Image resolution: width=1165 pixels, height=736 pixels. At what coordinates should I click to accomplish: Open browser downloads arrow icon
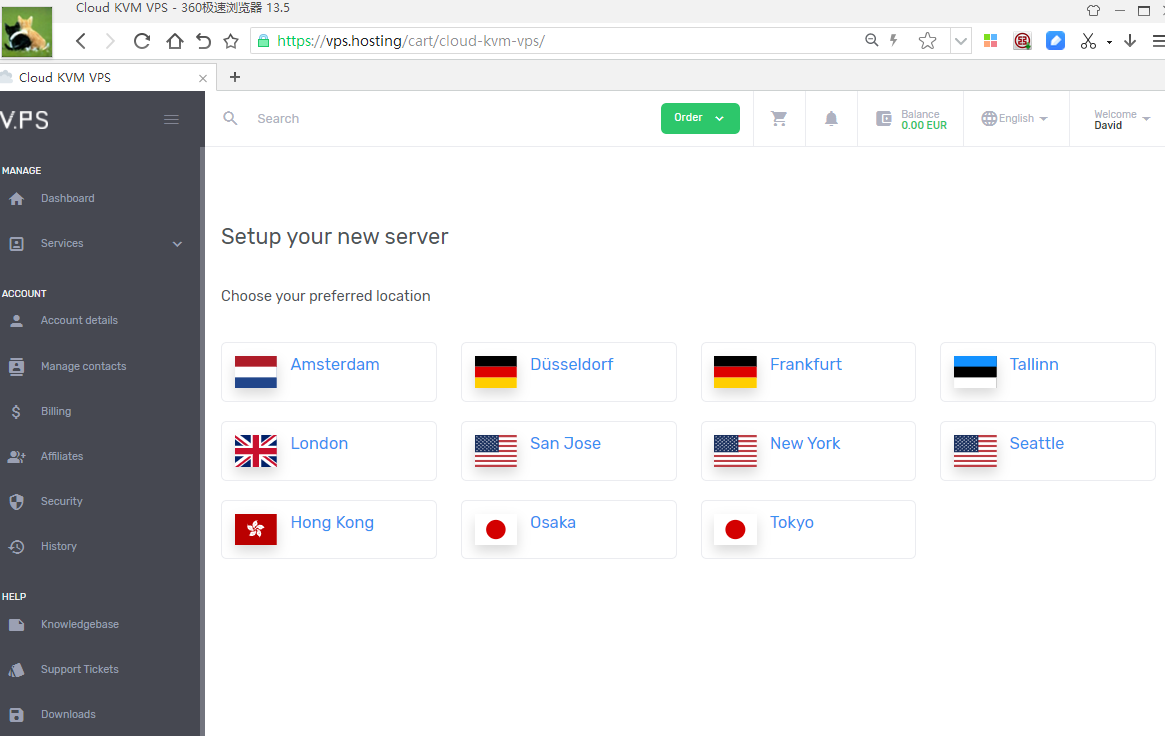coord(1130,41)
